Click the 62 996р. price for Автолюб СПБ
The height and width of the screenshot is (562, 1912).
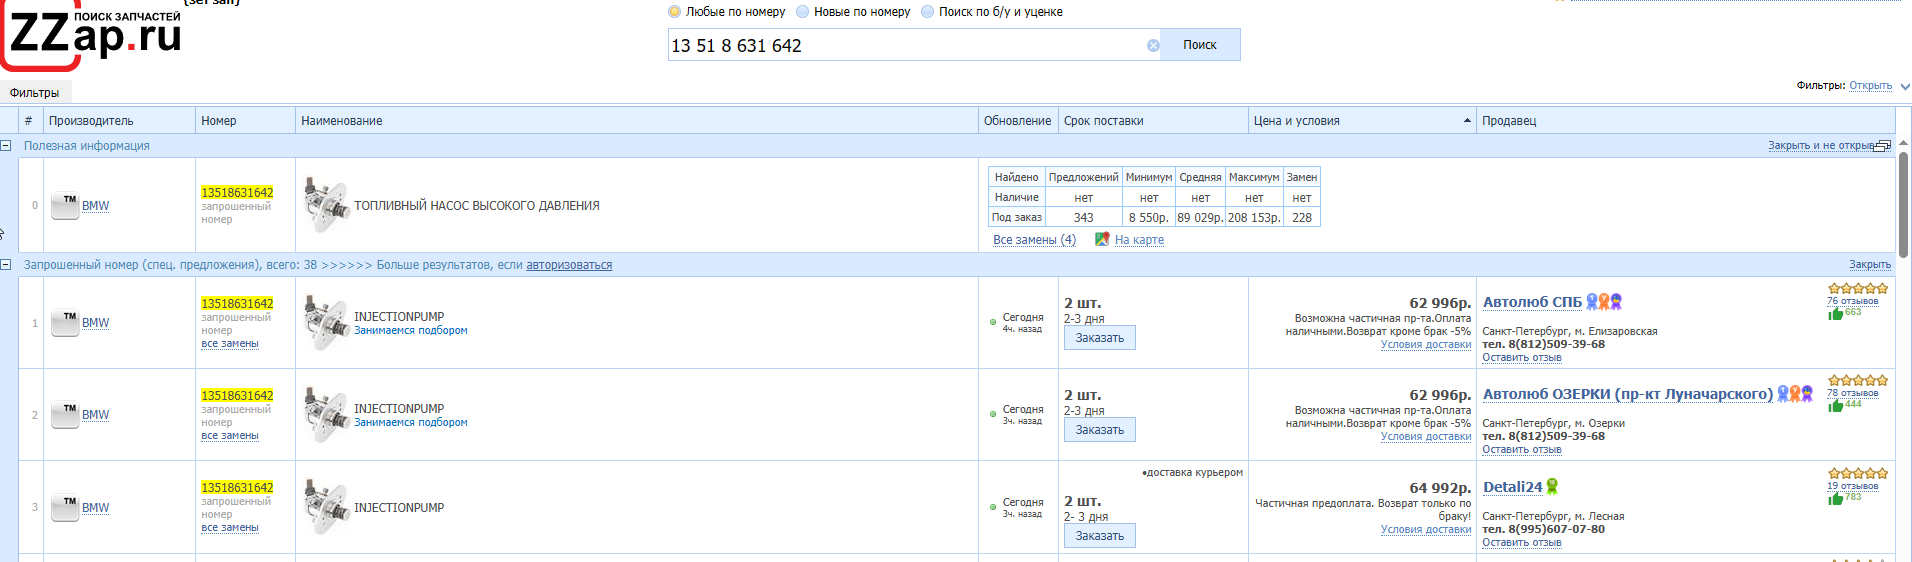tap(1440, 303)
